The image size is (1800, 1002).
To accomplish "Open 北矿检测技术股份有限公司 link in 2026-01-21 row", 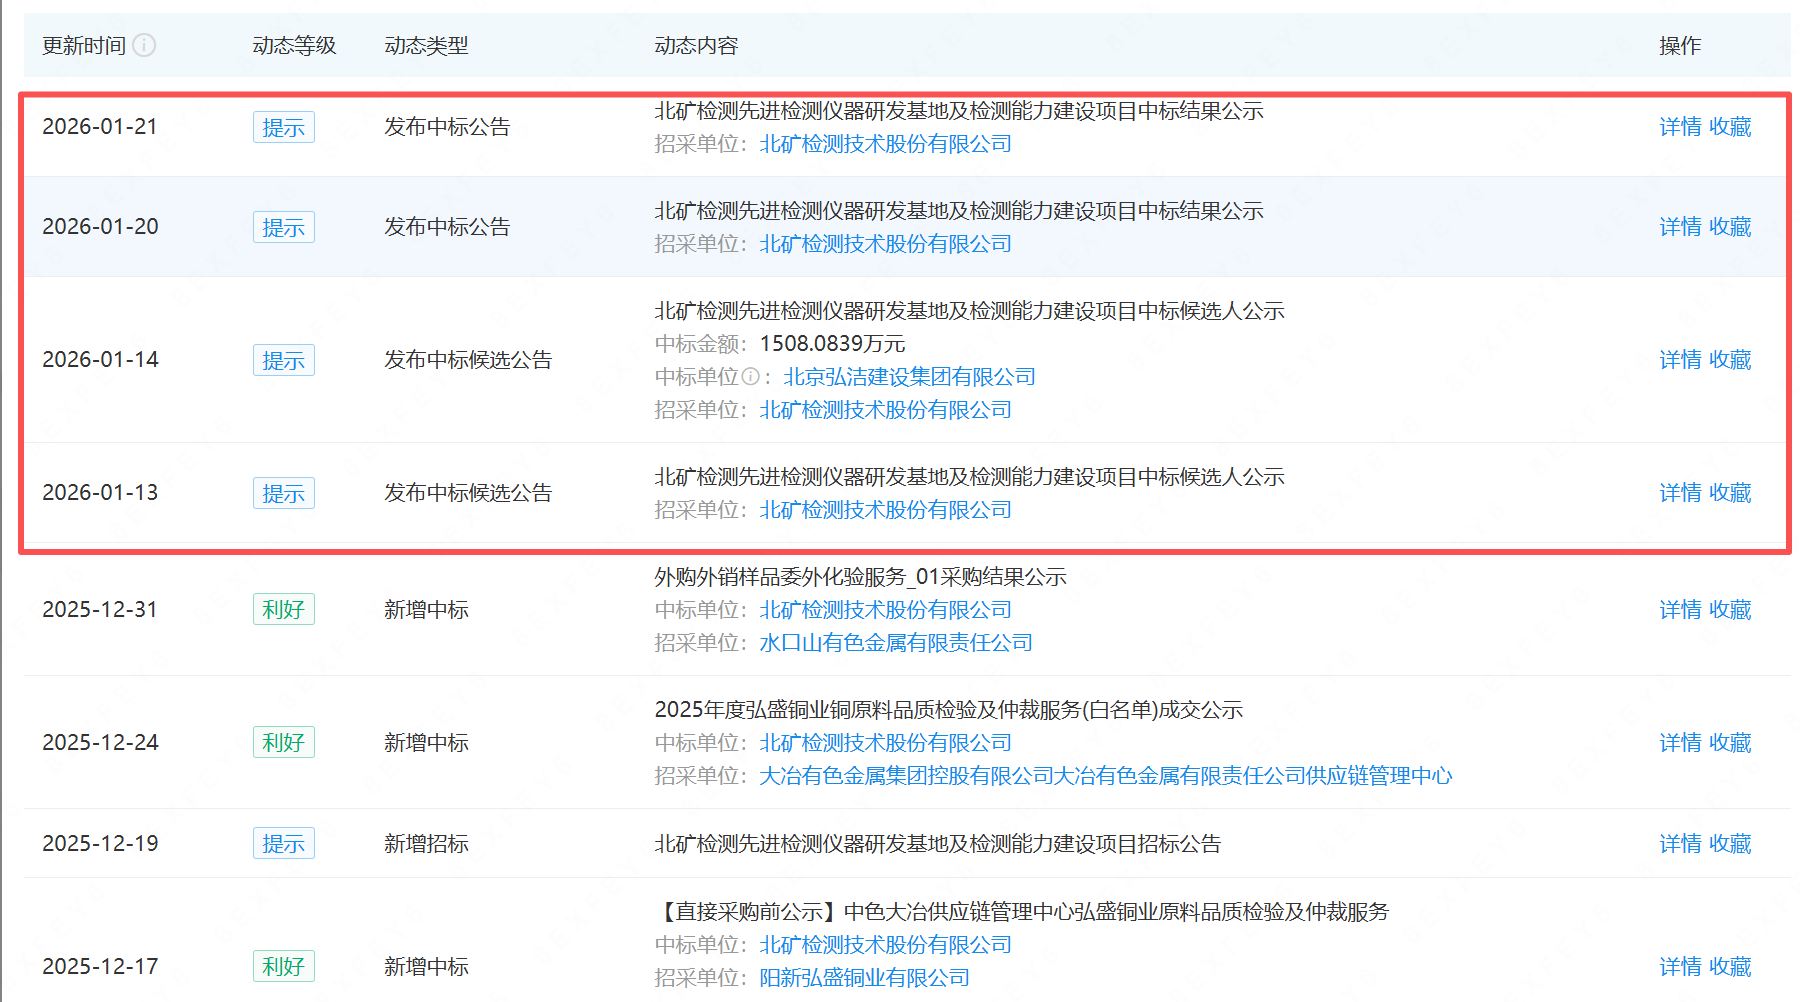I will click(x=885, y=144).
